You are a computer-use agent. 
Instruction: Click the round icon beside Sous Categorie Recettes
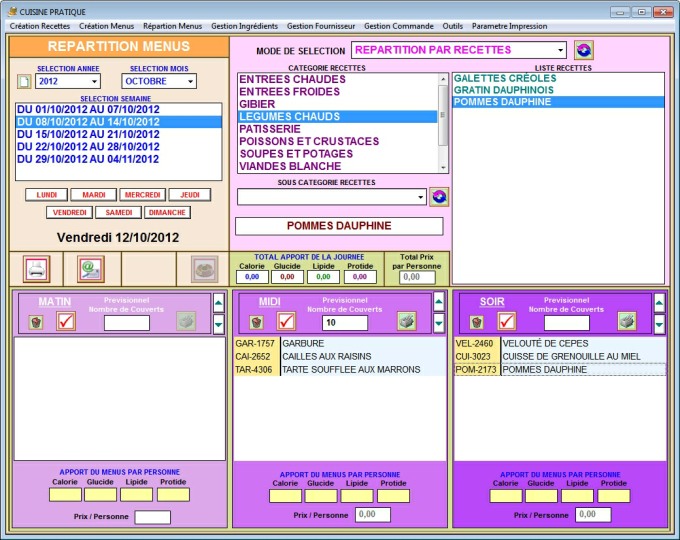click(438, 197)
